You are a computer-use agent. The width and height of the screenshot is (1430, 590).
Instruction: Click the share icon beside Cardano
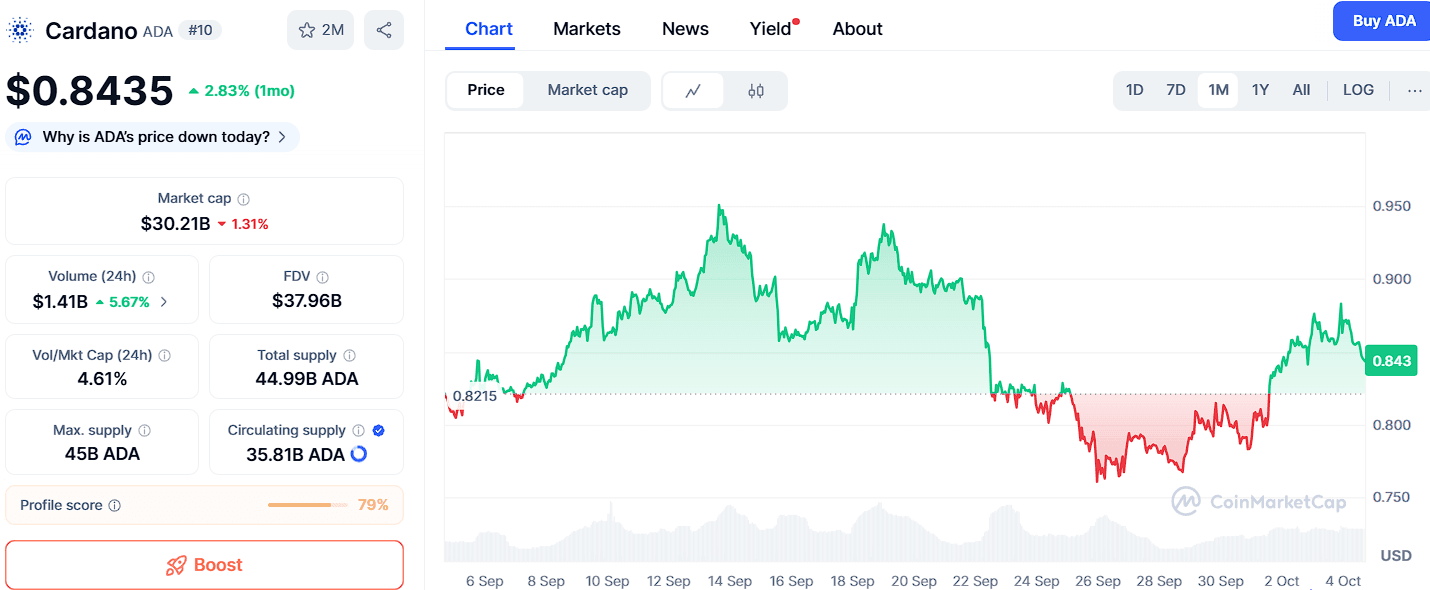384,30
